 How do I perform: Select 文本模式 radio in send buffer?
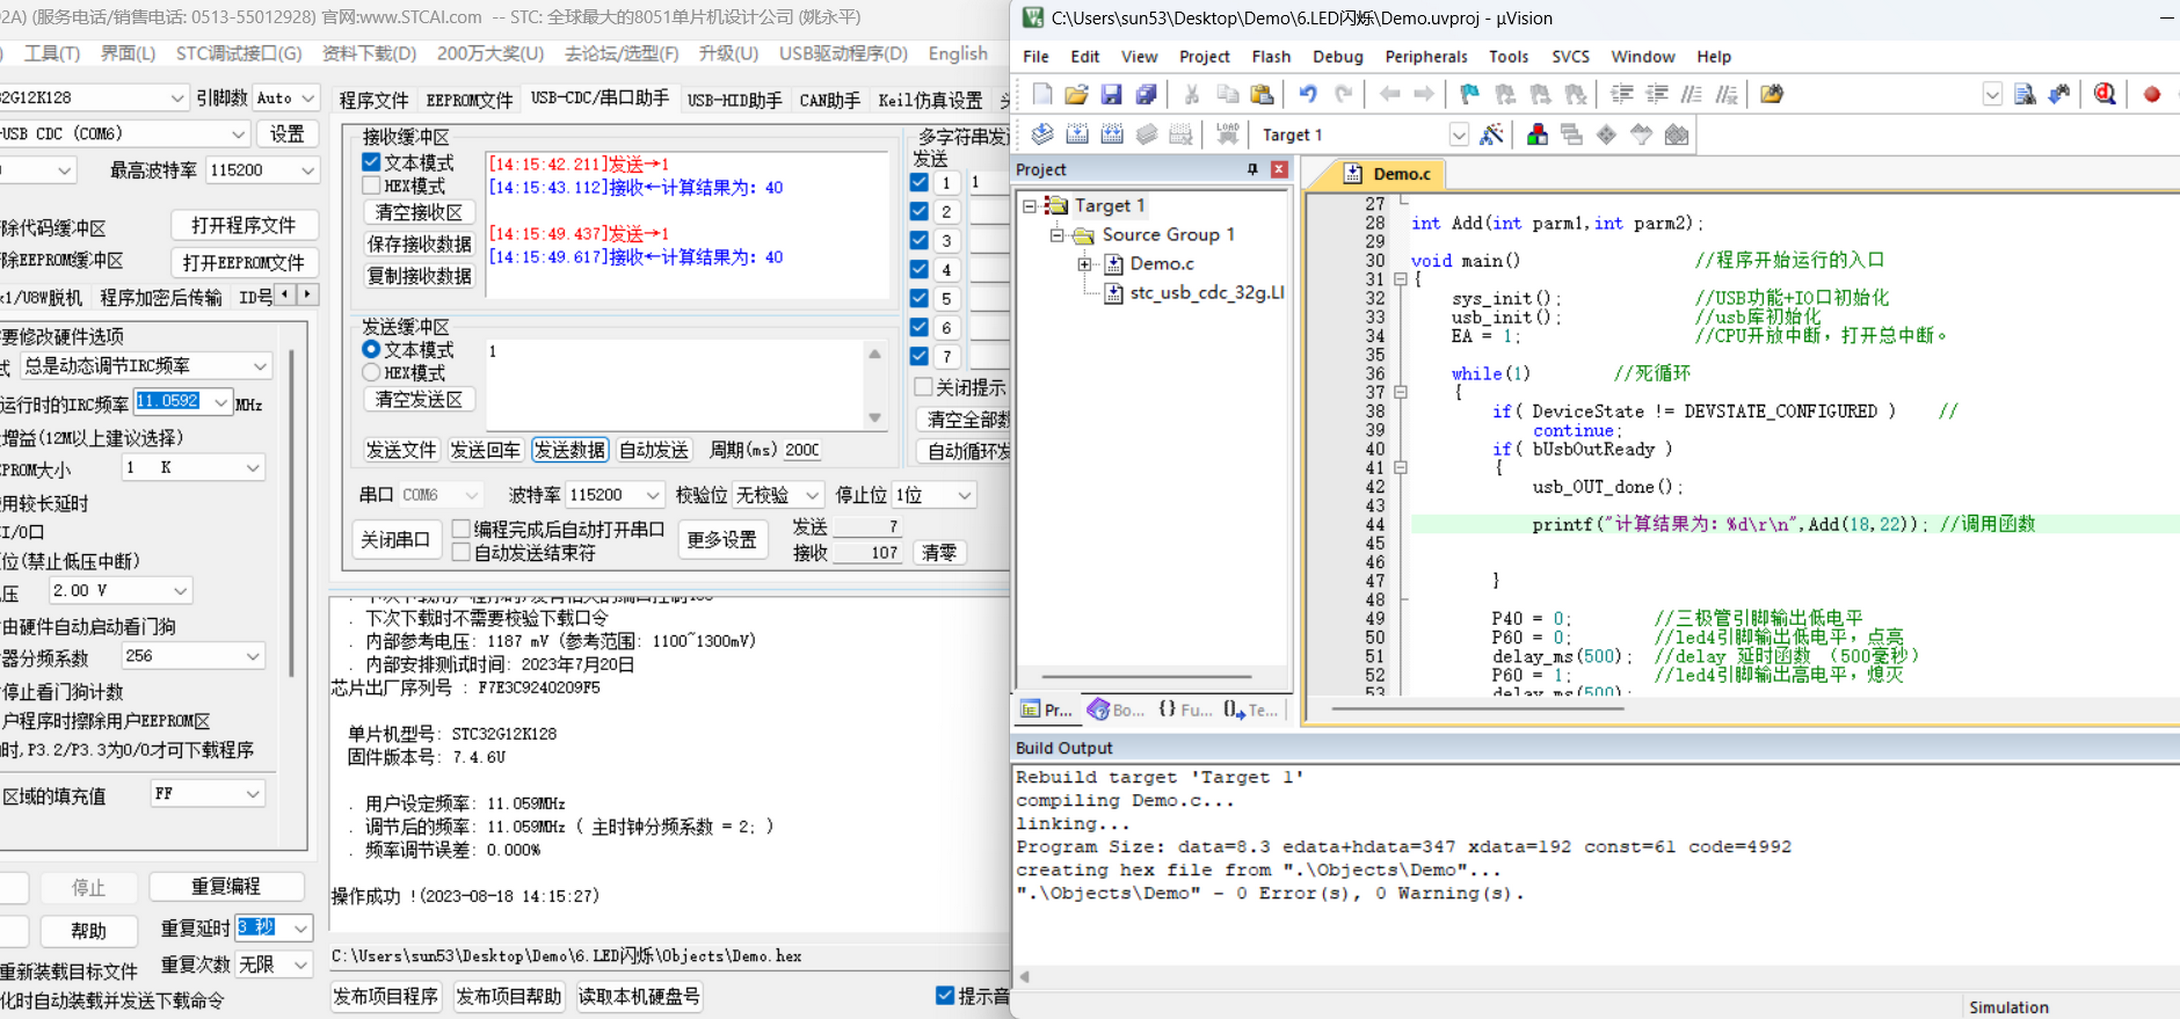(371, 349)
